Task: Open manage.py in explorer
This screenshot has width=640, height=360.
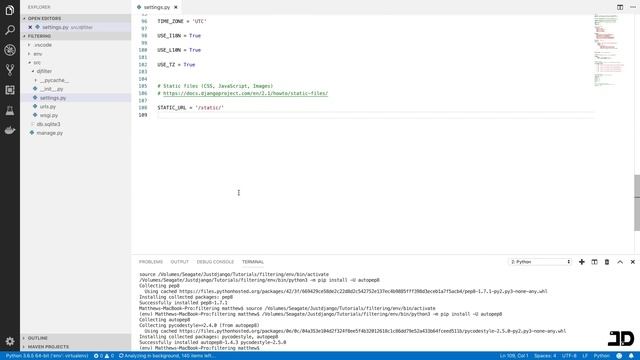Action: tap(49, 133)
